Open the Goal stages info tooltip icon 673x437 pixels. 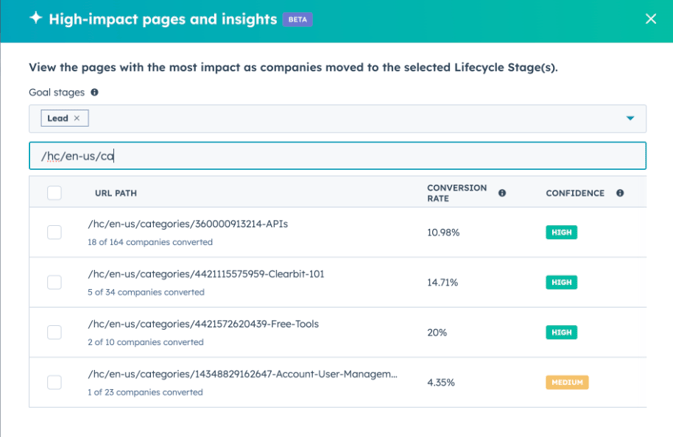pos(94,92)
